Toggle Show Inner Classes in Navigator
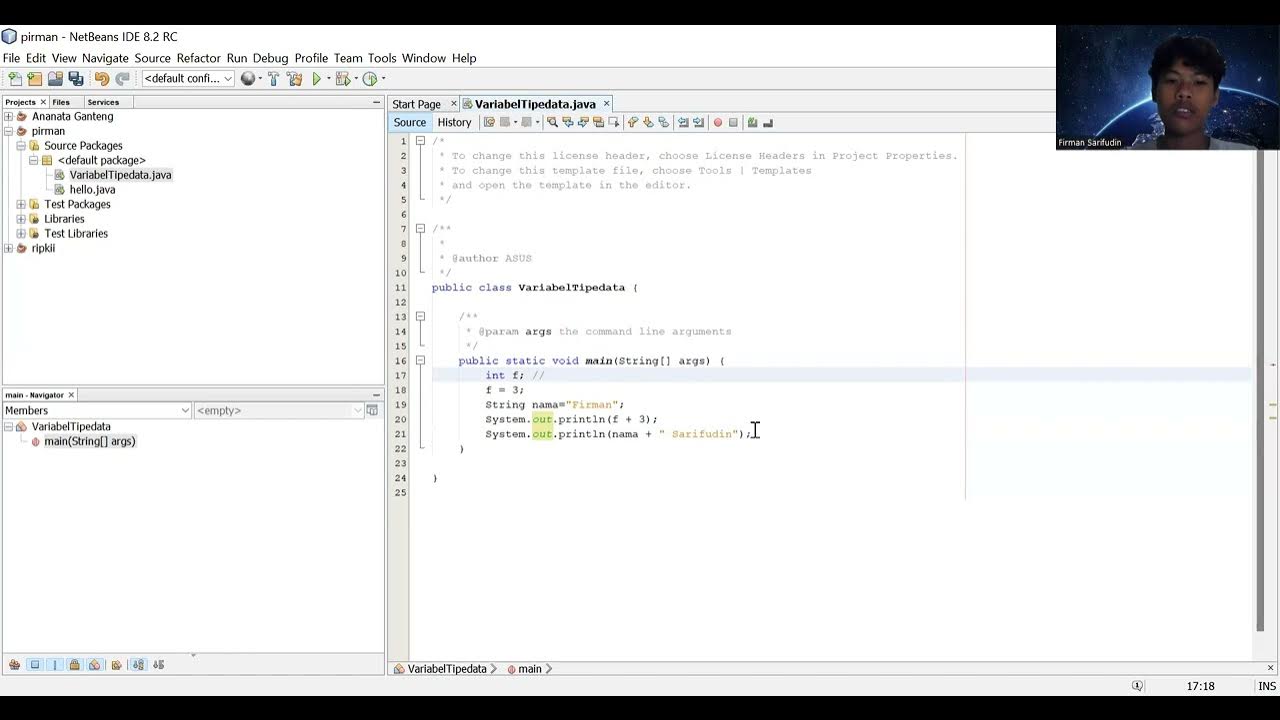Screen dimensions: 1280x720 pyautogui.click(x=94, y=665)
